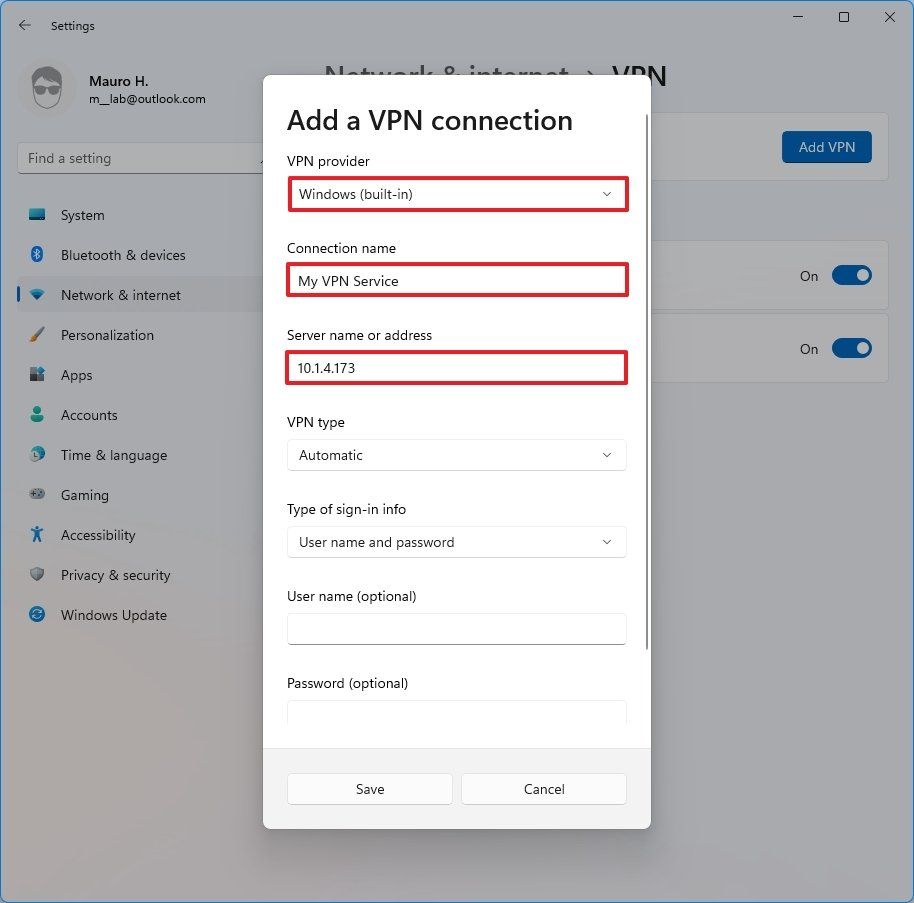
Task: Save the new VPN connection
Action: pos(369,789)
